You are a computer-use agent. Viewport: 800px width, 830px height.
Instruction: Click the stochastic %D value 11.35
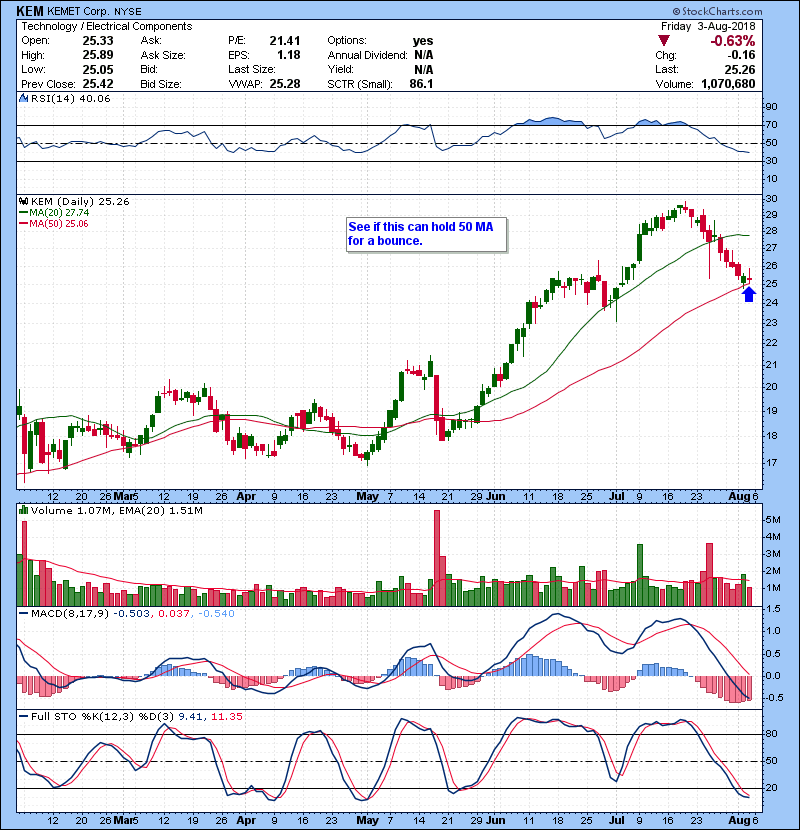pos(227,717)
